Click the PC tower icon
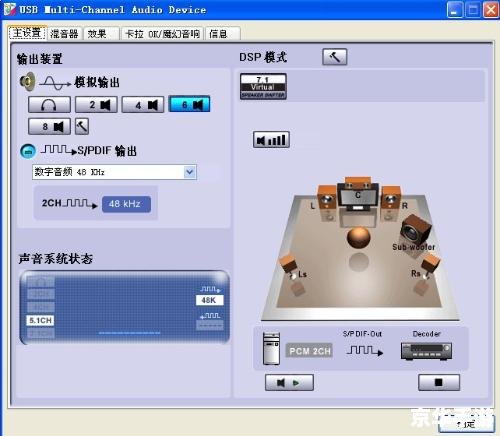Screen dimensions: 500x436 [x=271, y=349]
